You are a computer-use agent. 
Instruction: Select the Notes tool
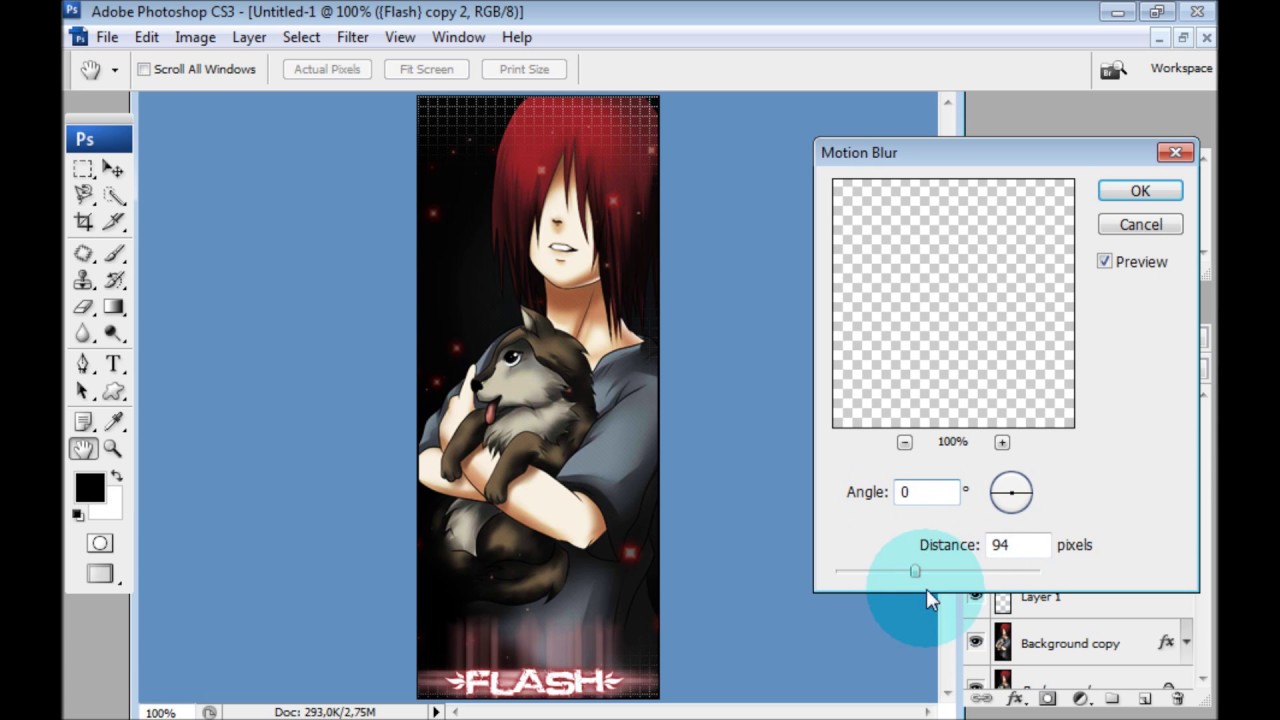[x=84, y=423]
